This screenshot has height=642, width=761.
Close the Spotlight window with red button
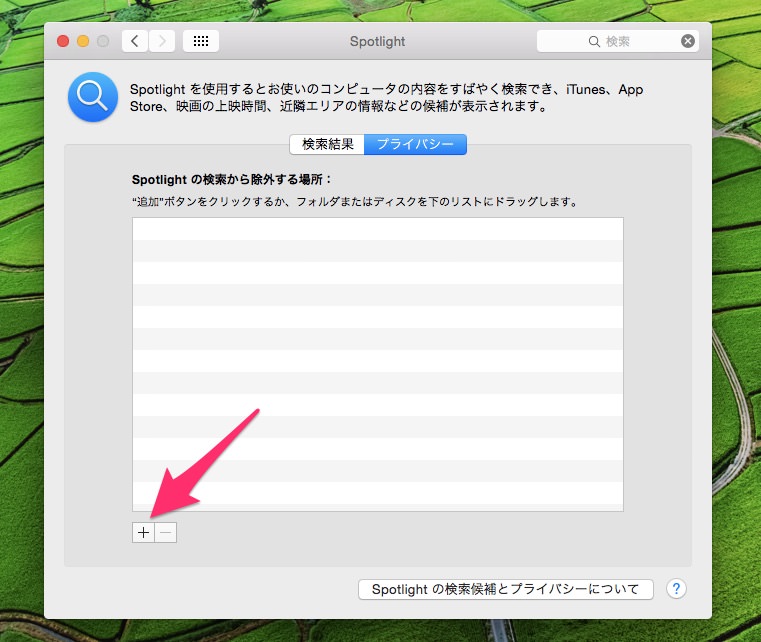click(63, 41)
